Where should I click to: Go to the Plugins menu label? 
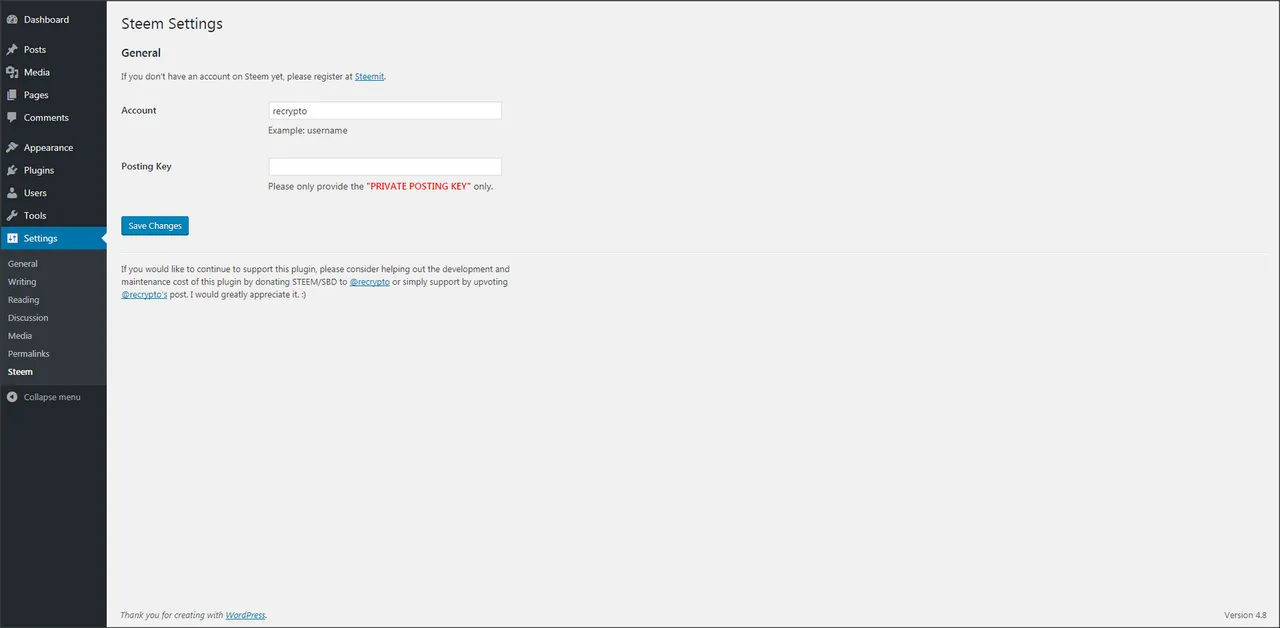(x=39, y=170)
